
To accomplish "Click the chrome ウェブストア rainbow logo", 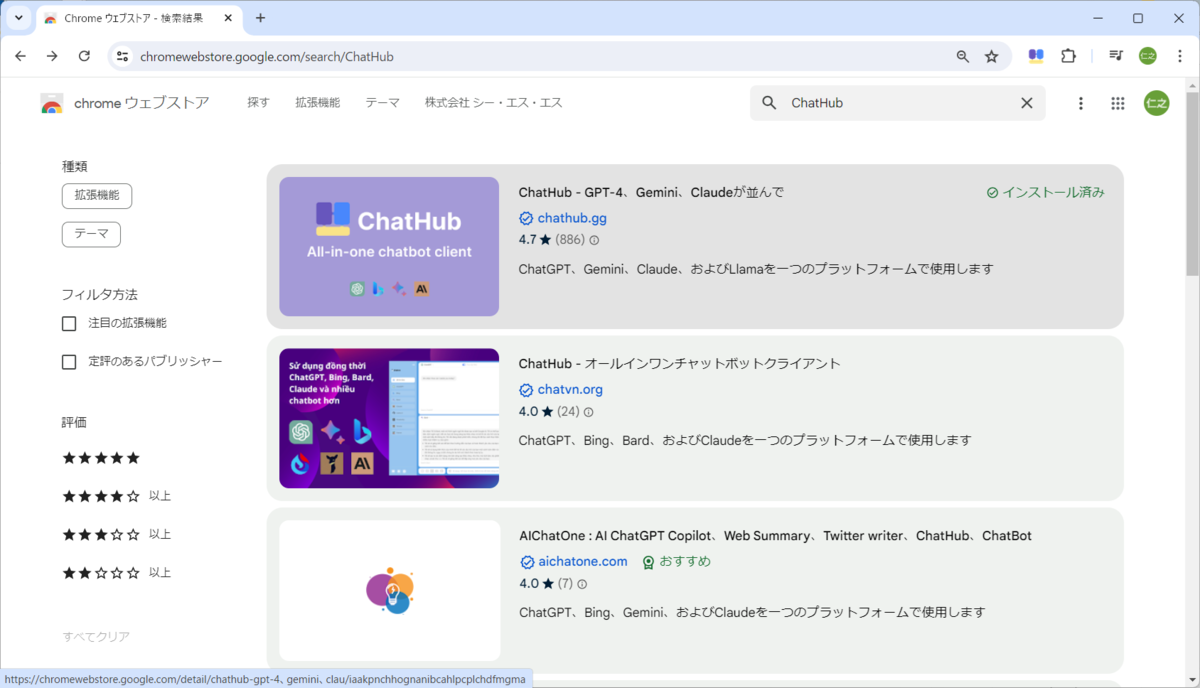I will click(x=52, y=103).
